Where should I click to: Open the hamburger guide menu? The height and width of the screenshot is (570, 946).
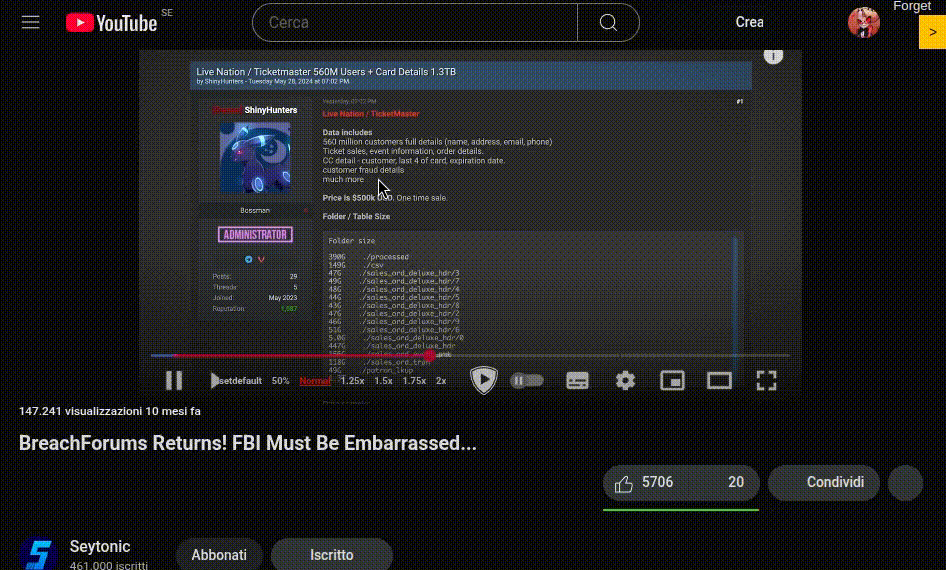[30, 22]
